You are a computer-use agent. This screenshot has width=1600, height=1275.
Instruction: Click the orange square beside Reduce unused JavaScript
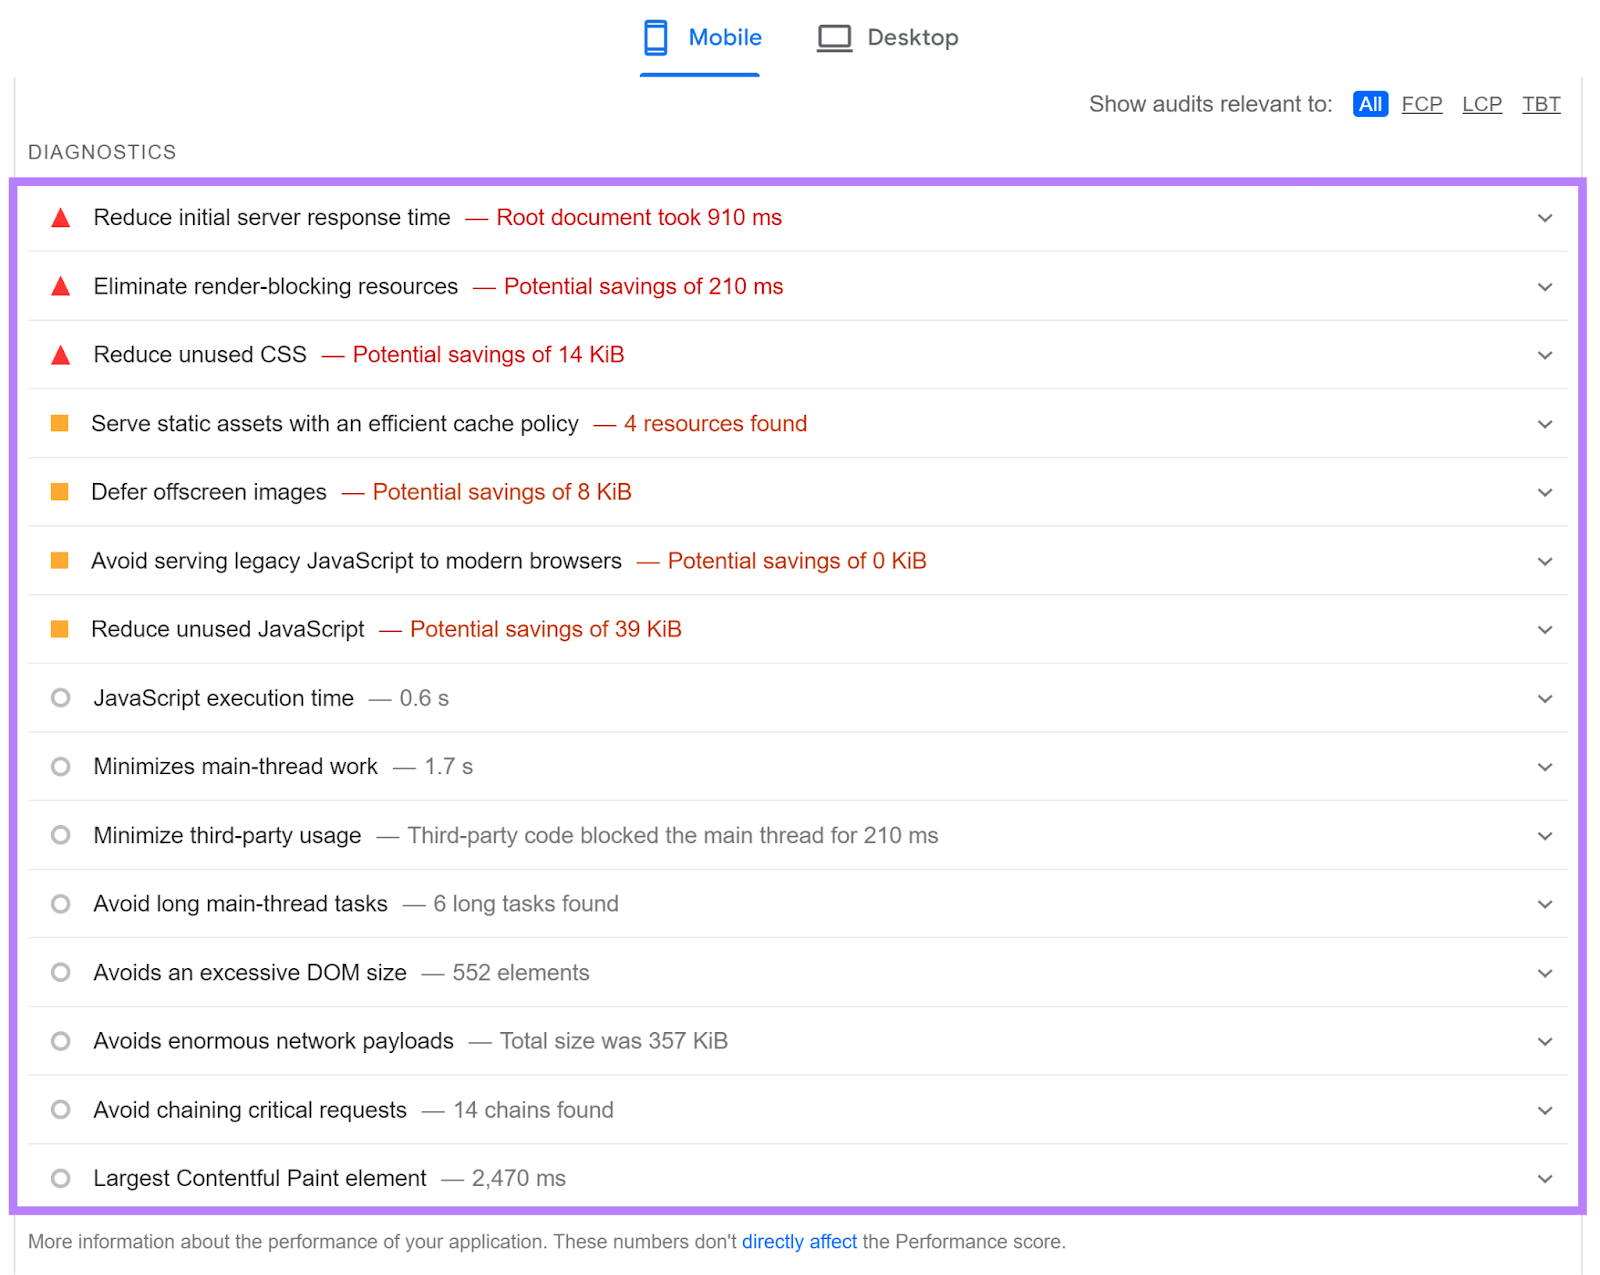point(60,629)
